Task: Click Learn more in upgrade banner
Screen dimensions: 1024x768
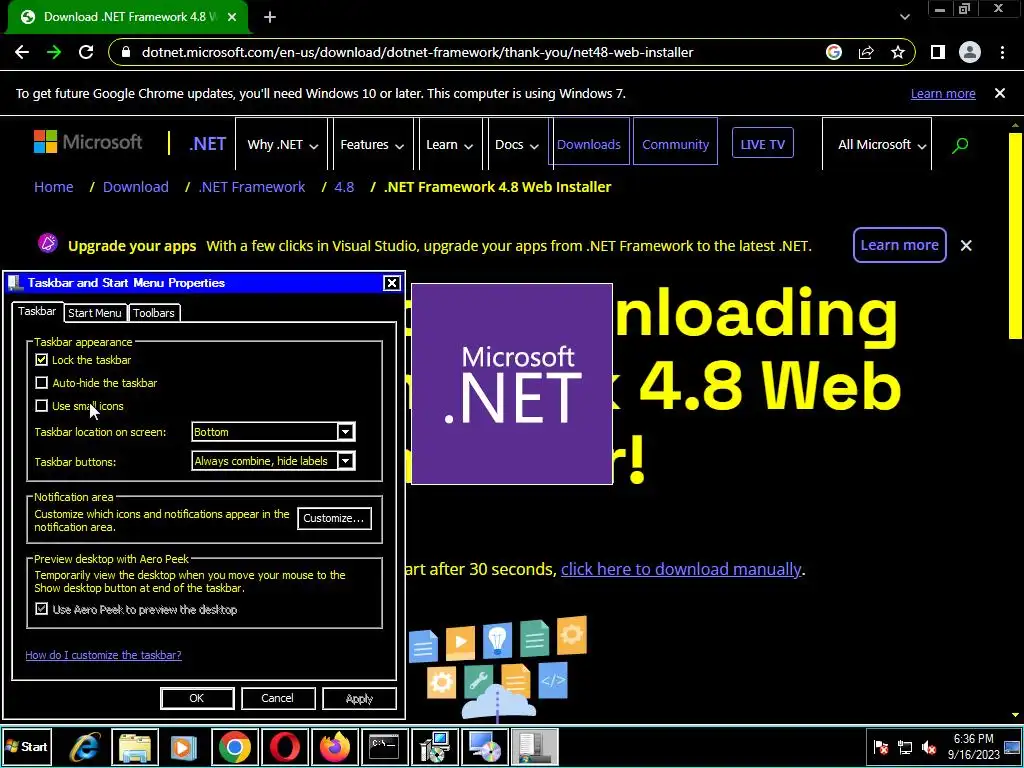Action: click(x=899, y=245)
